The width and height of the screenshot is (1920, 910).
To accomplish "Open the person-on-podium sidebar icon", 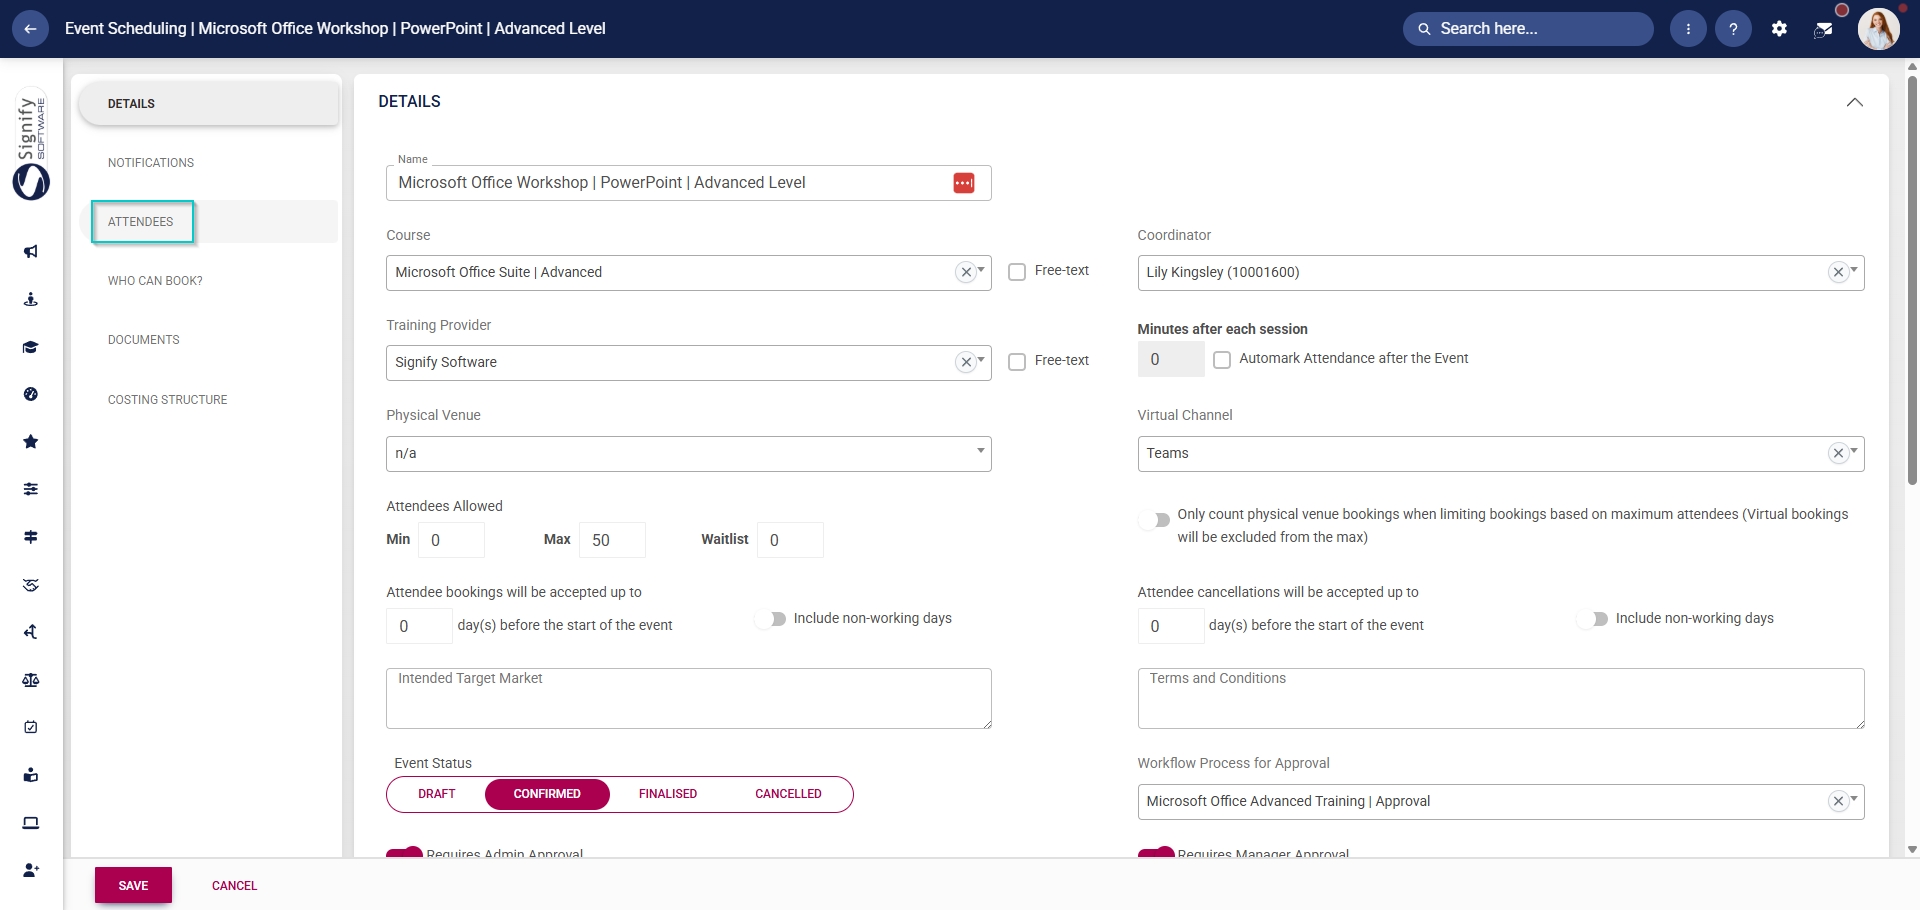I will click(31, 299).
